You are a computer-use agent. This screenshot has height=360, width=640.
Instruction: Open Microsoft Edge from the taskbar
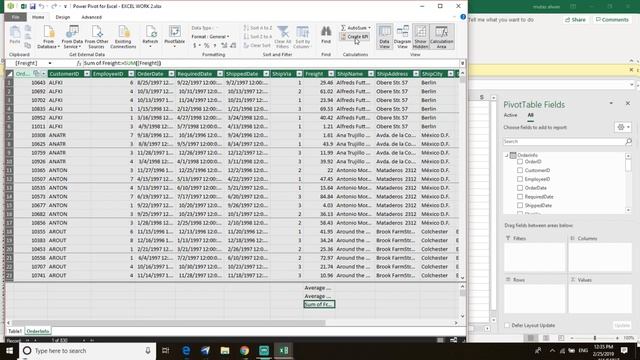click(186, 351)
